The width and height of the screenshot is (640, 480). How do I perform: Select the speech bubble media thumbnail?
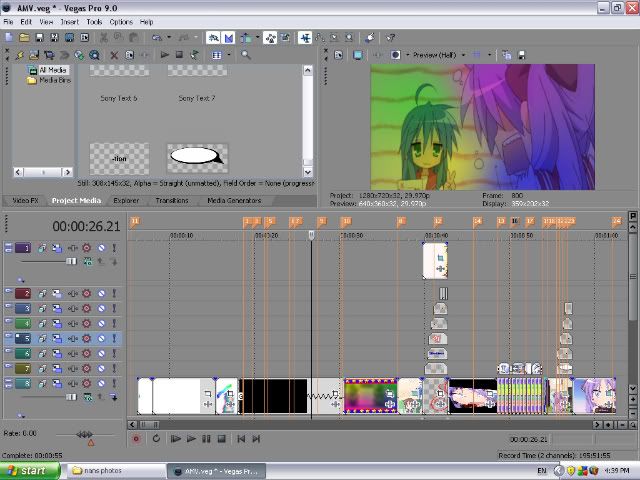point(197,158)
